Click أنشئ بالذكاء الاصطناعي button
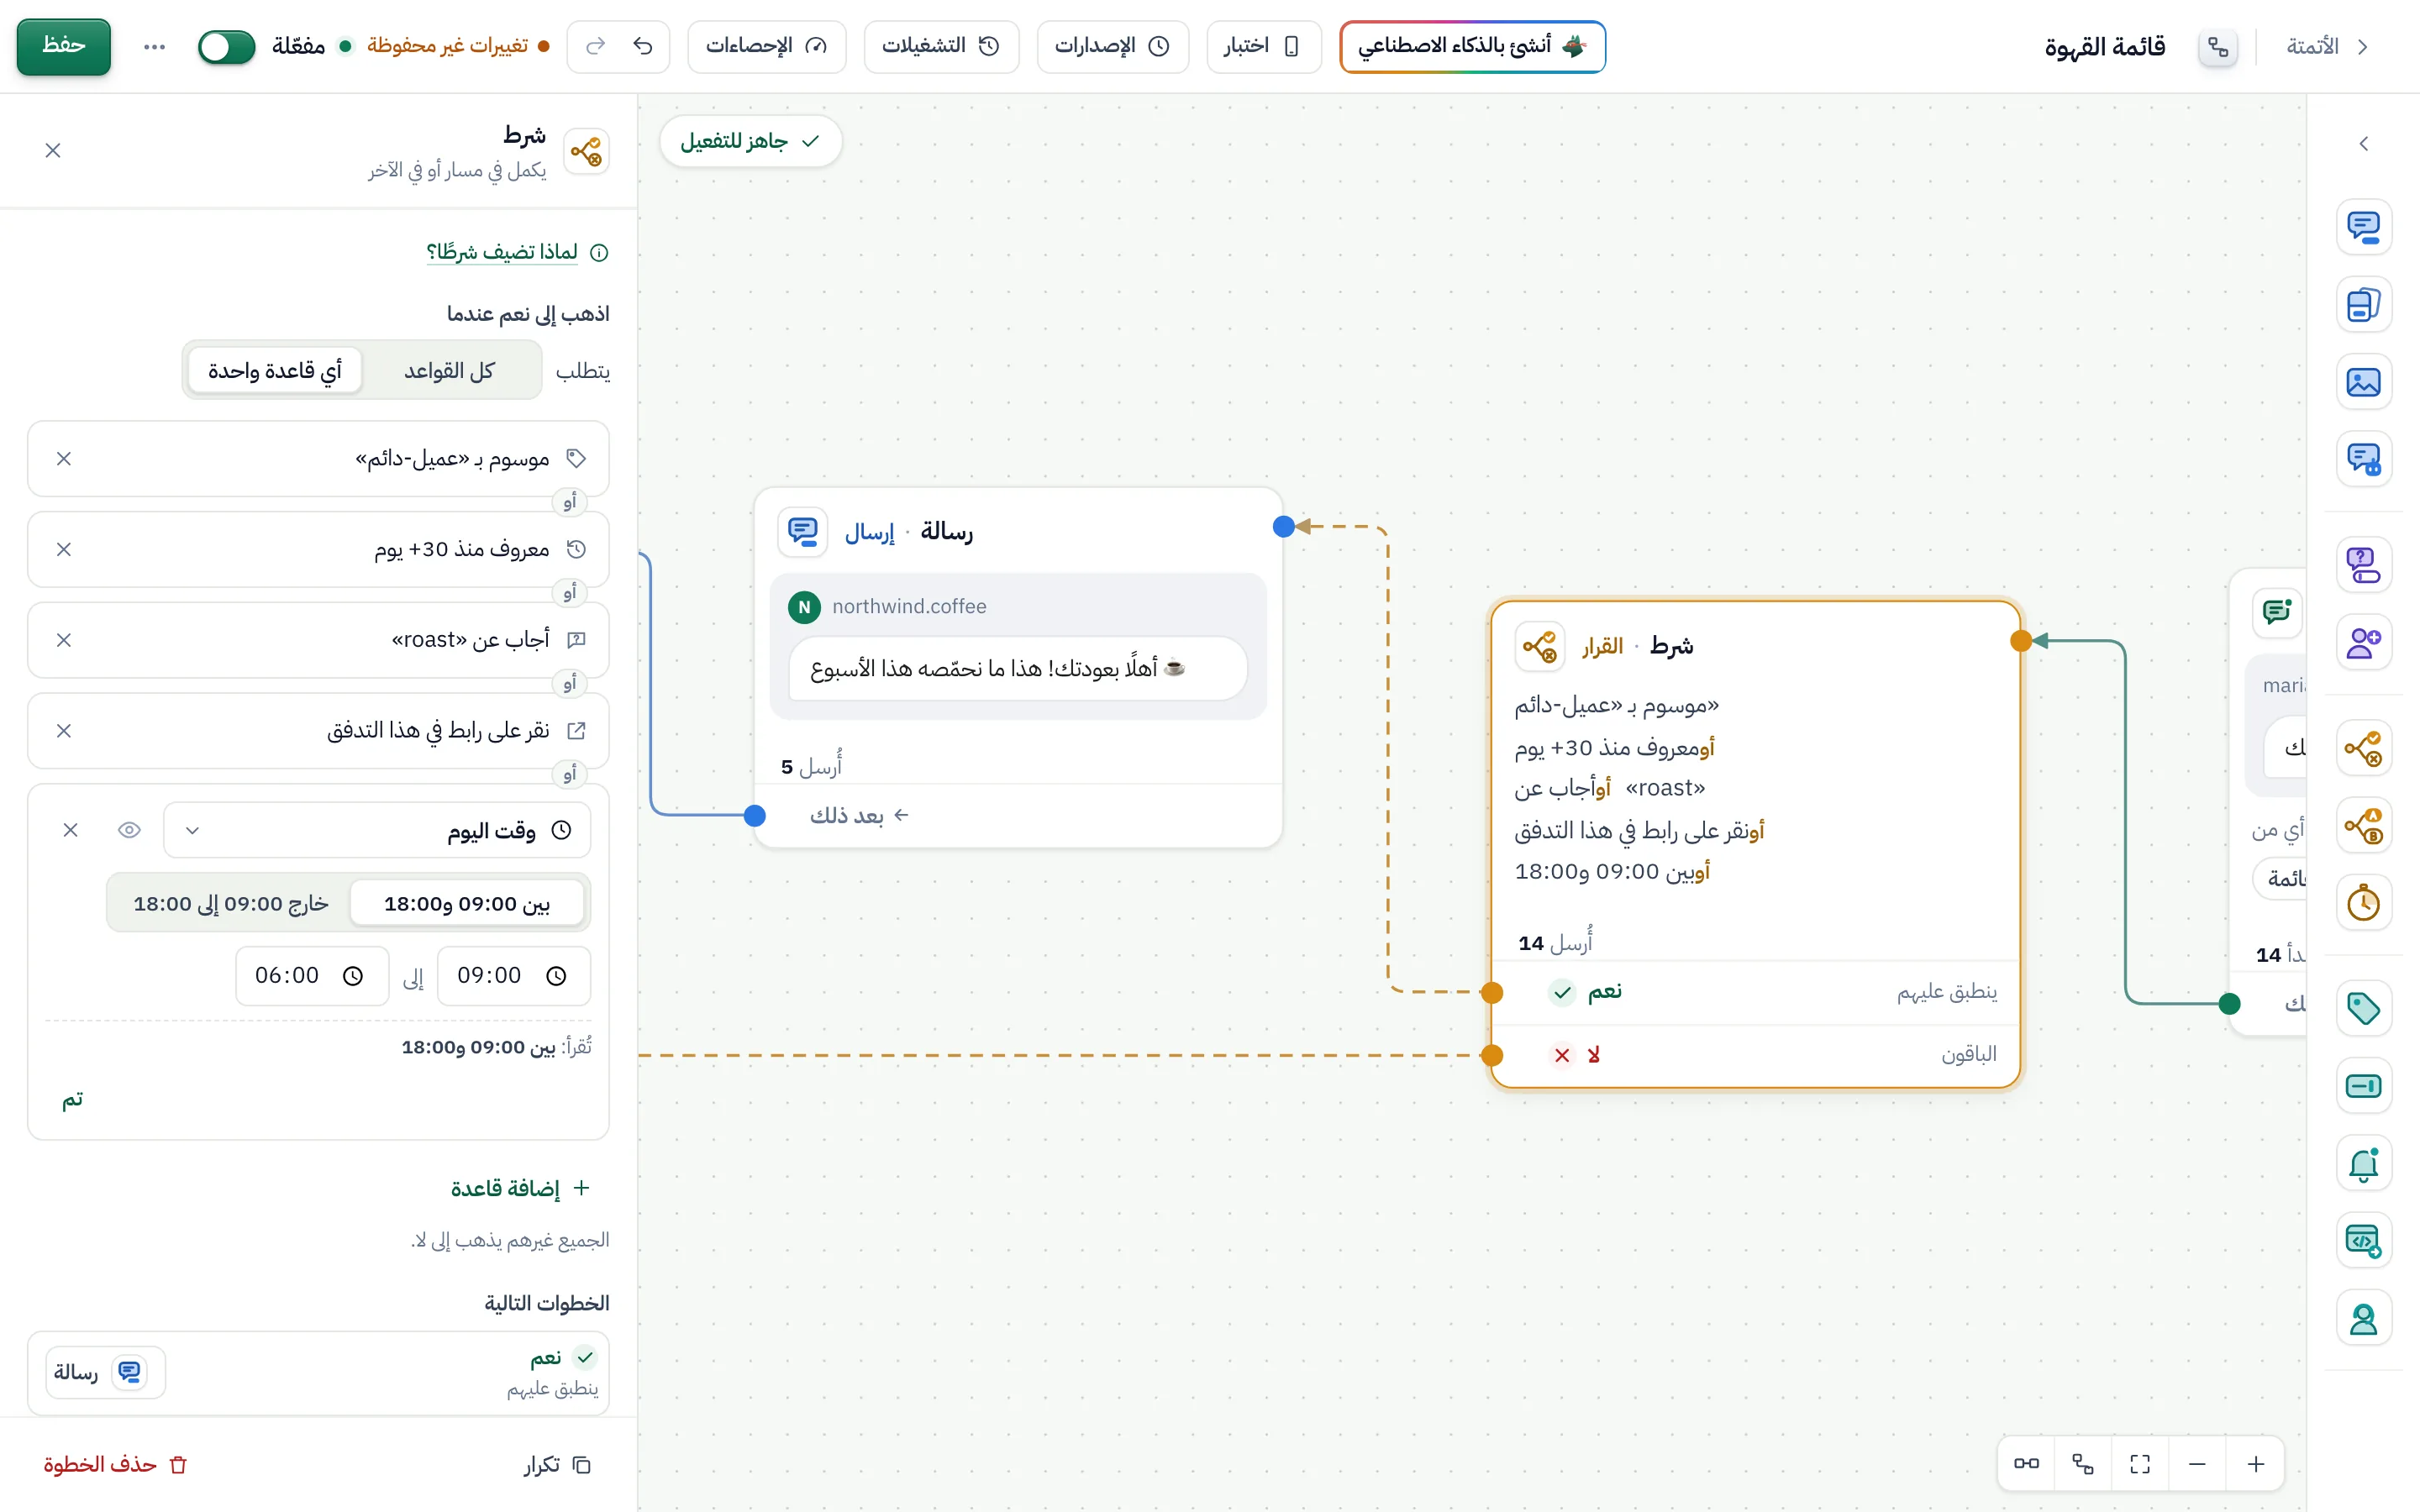 click(1472, 46)
